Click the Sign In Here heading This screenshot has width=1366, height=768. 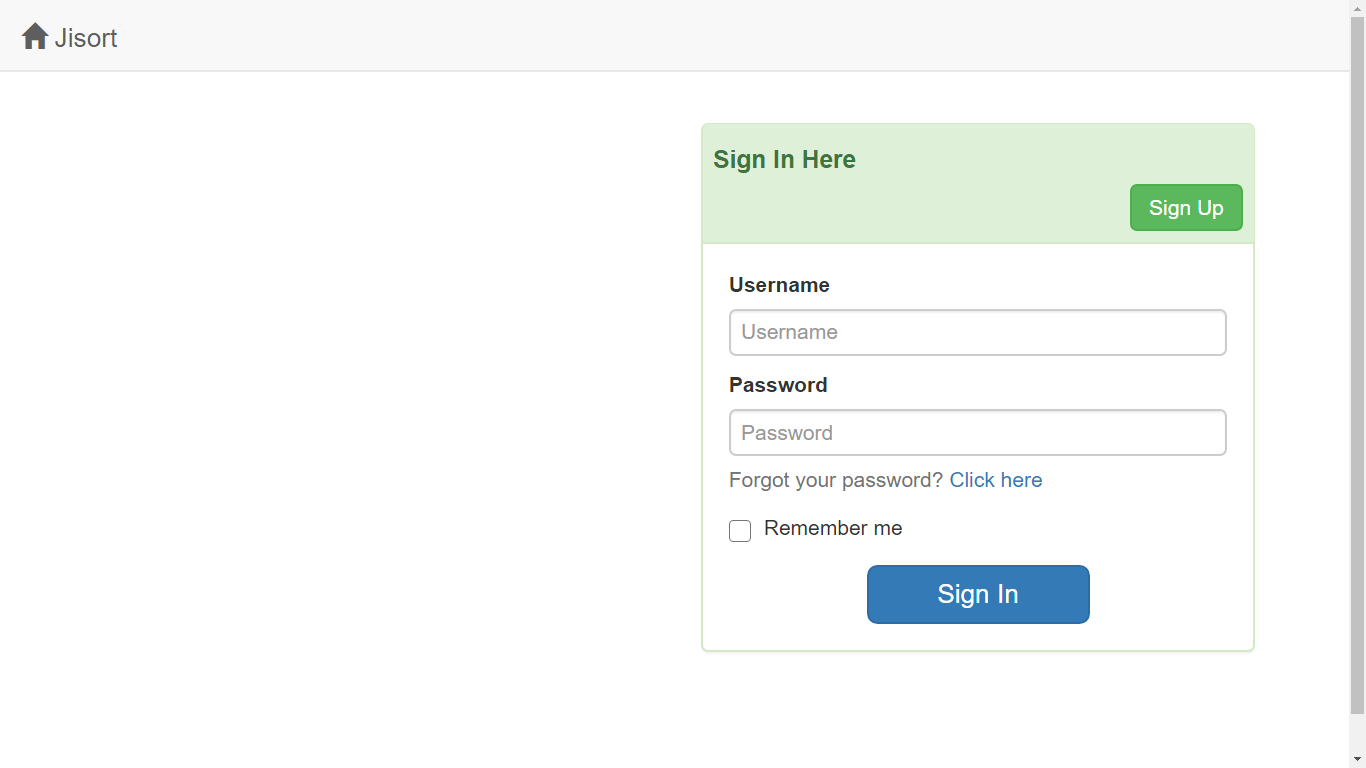click(784, 159)
